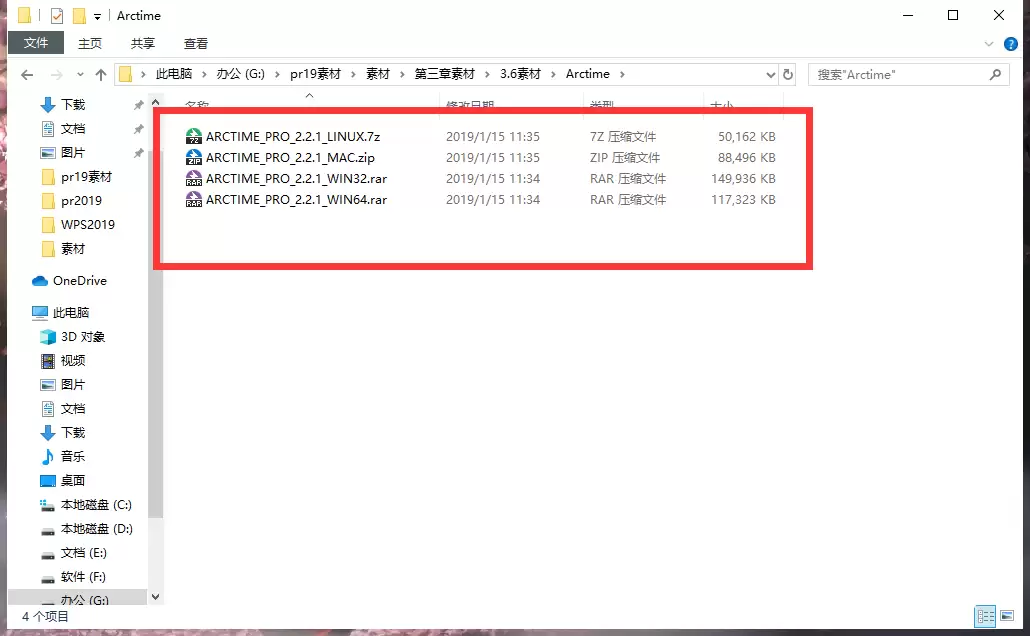
Task: Click the Explorer window title bar icon
Action: 24,15
